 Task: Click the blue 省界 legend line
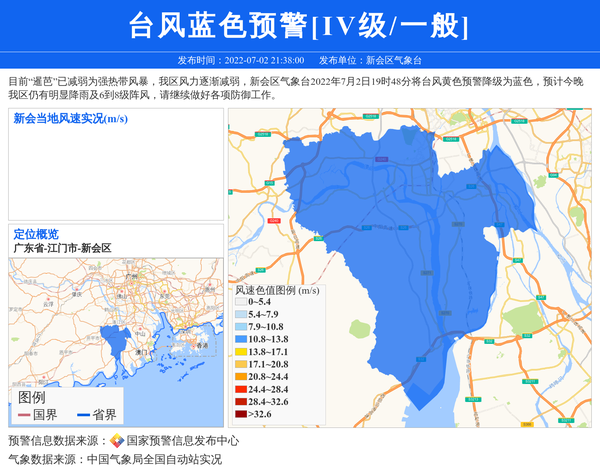(82, 415)
